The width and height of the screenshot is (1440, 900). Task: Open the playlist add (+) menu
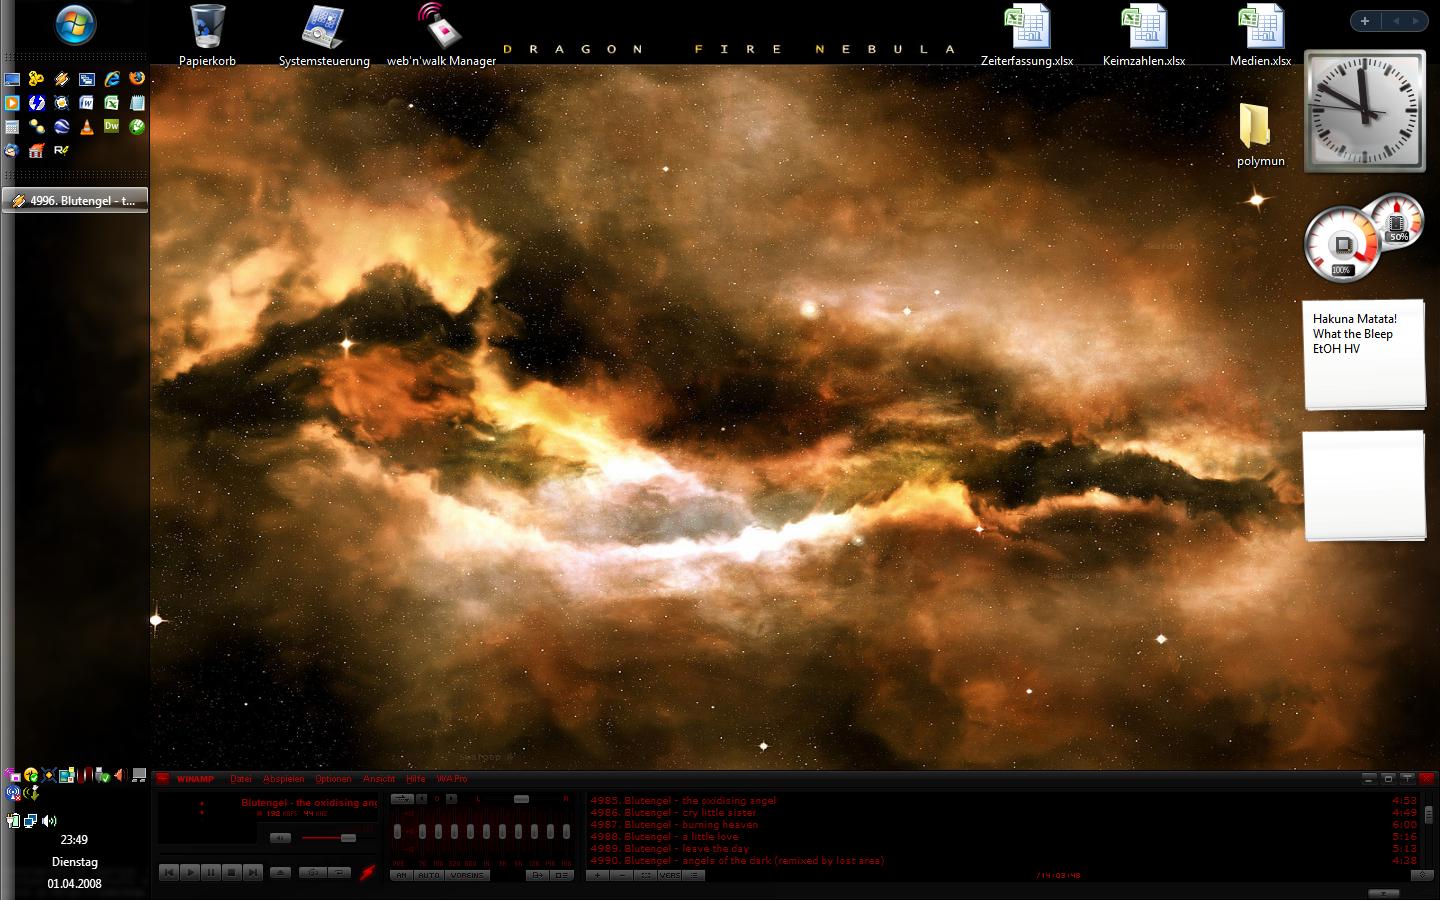coord(597,875)
